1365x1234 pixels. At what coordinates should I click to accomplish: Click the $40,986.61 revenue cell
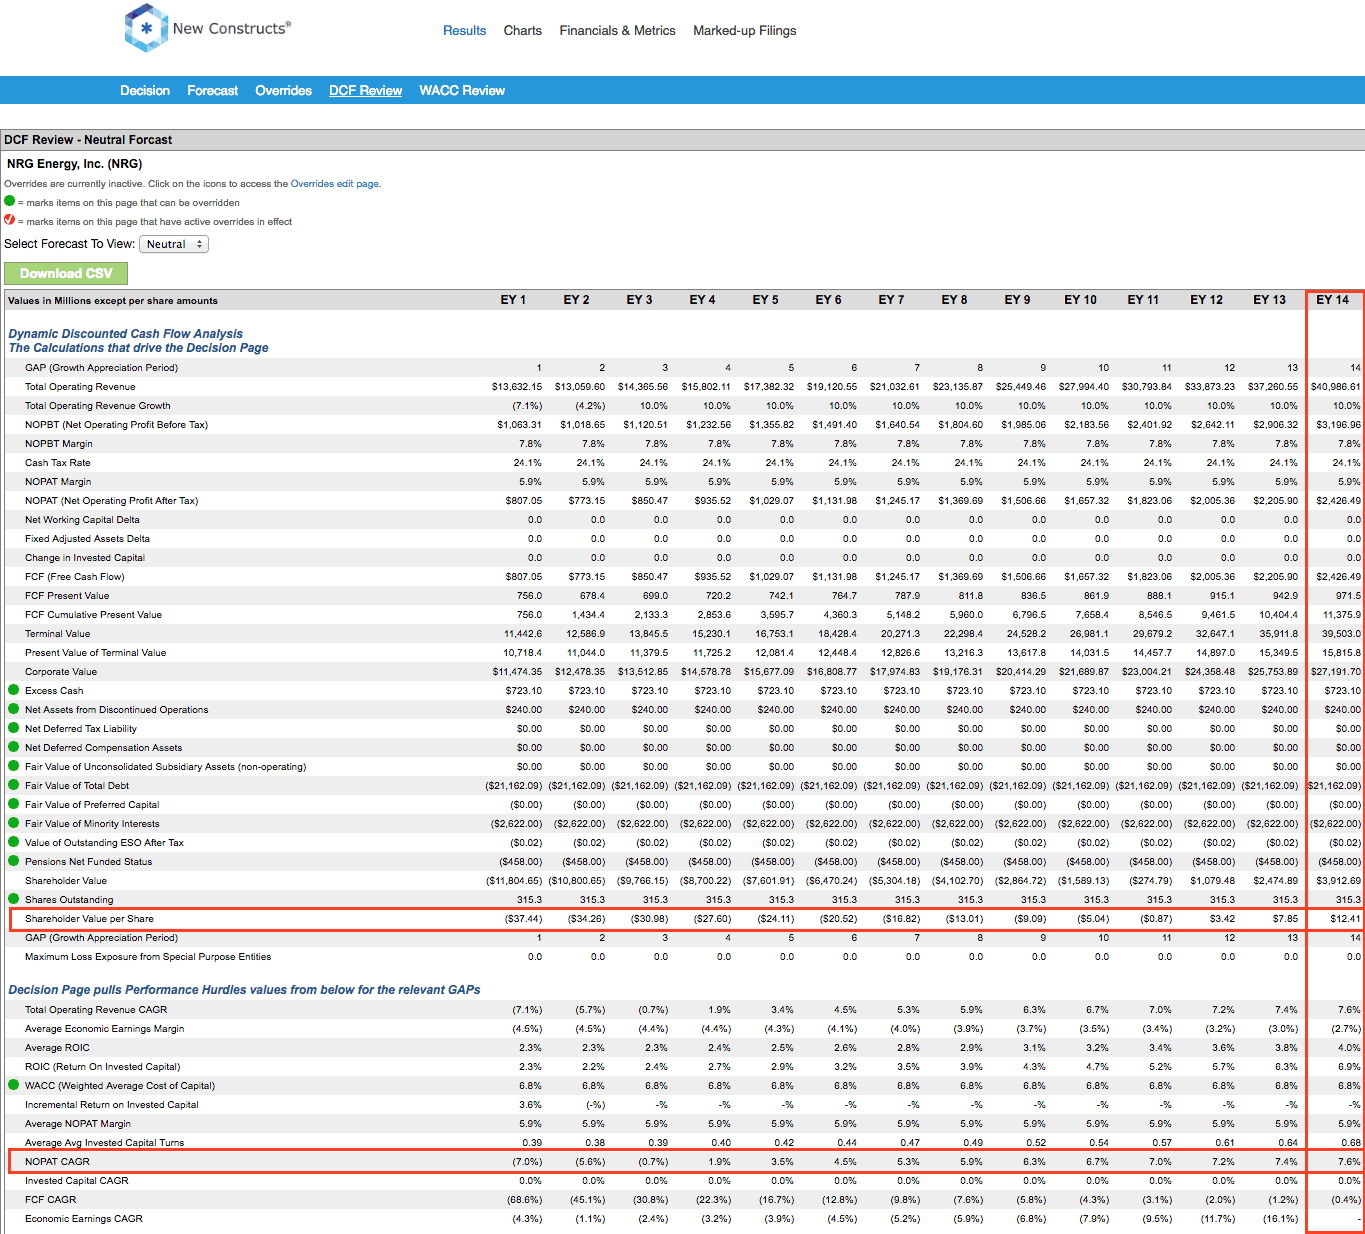[x=1335, y=387]
